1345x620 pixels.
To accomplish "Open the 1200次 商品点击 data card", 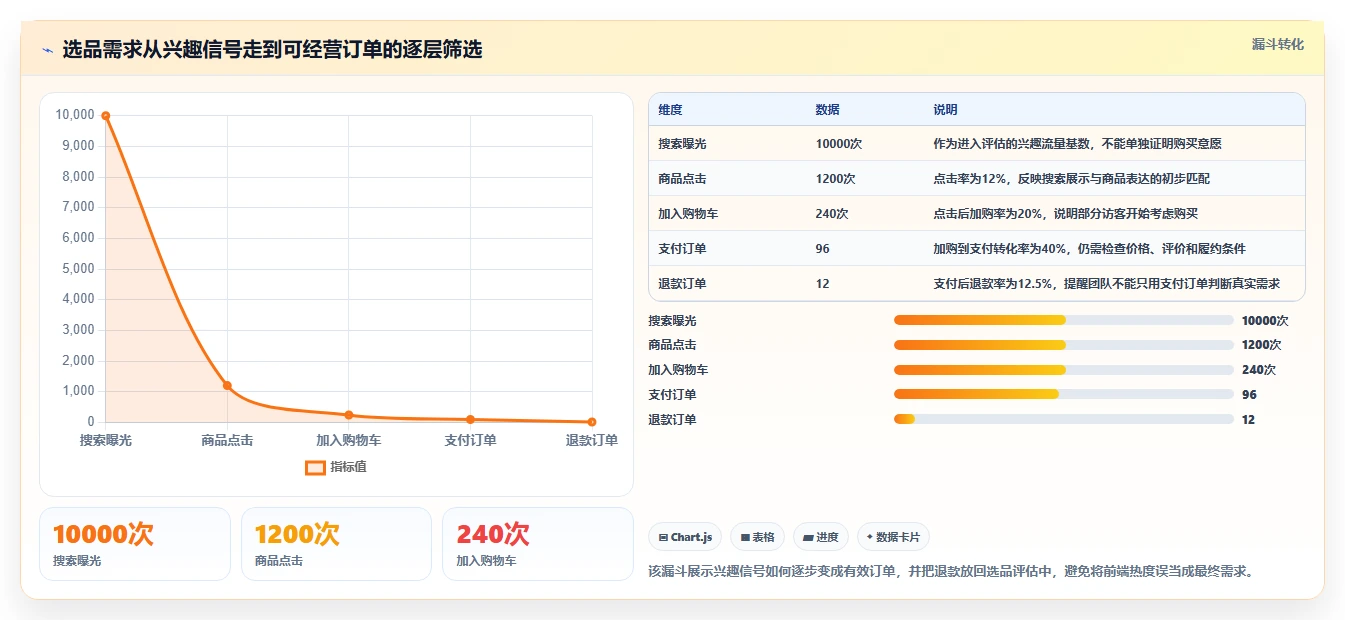I will 336,544.
